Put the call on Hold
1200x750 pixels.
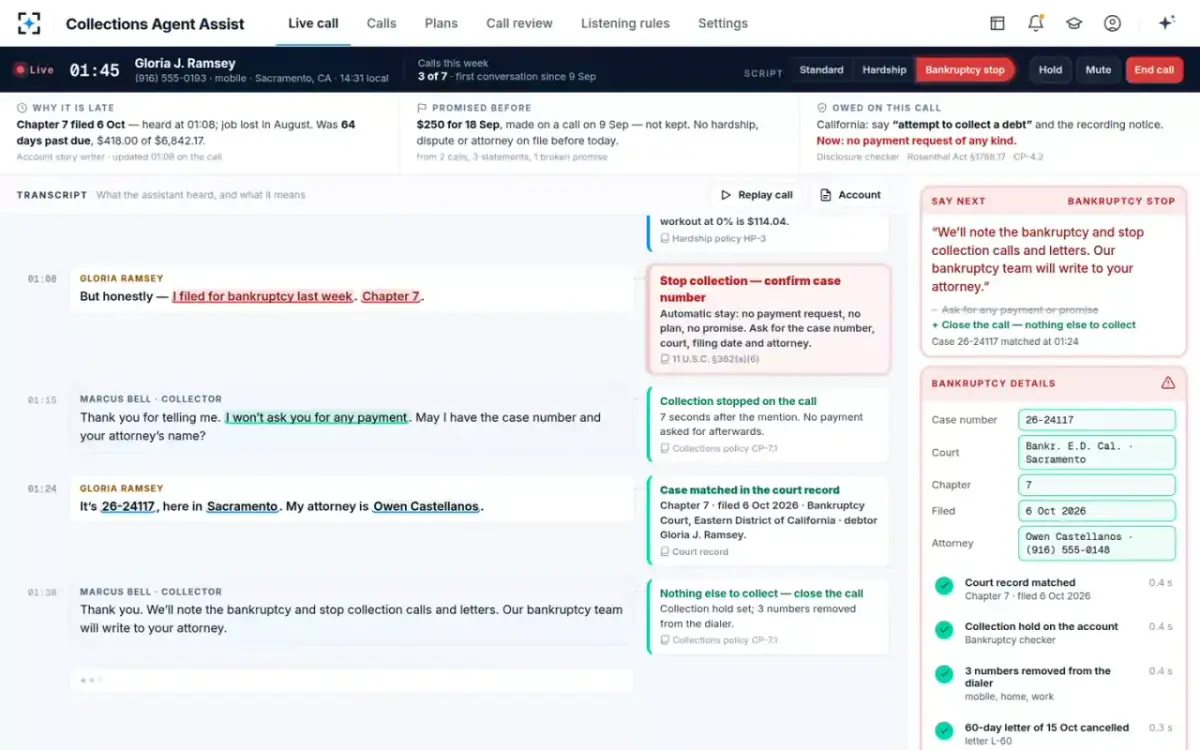pos(1050,70)
